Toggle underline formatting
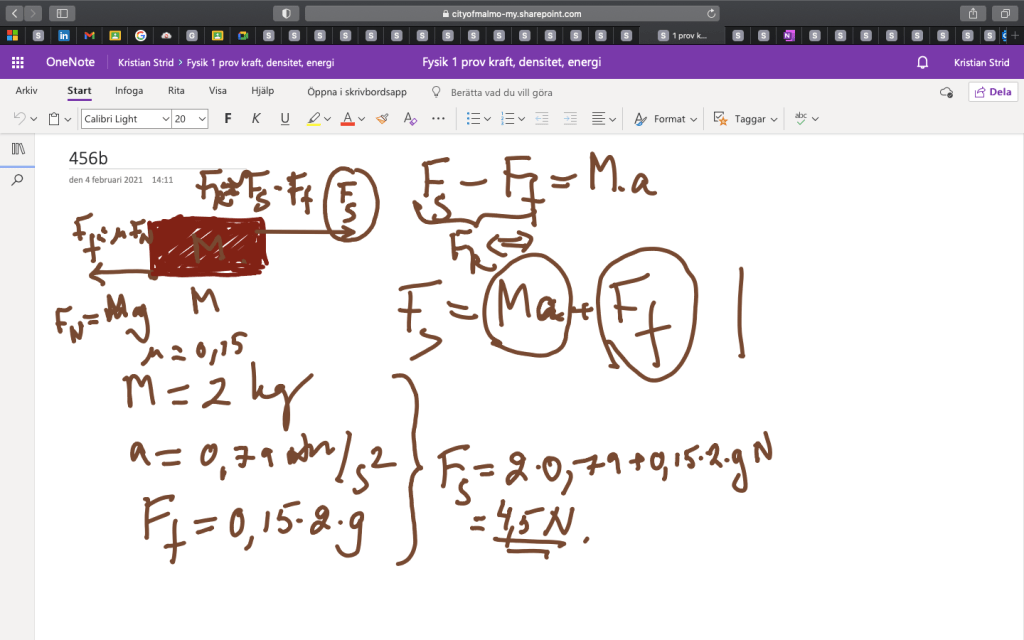This screenshot has width=1024, height=640. pyautogui.click(x=284, y=118)
